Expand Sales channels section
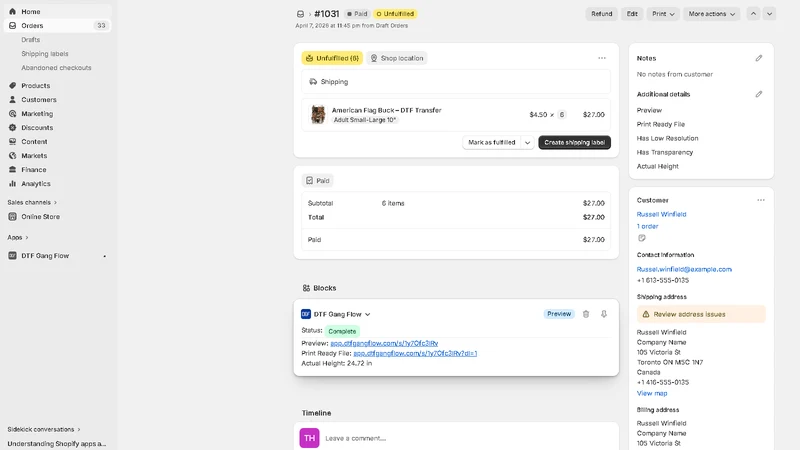The height and width of the screenshot is (450, 800). [x=32, y=202]
